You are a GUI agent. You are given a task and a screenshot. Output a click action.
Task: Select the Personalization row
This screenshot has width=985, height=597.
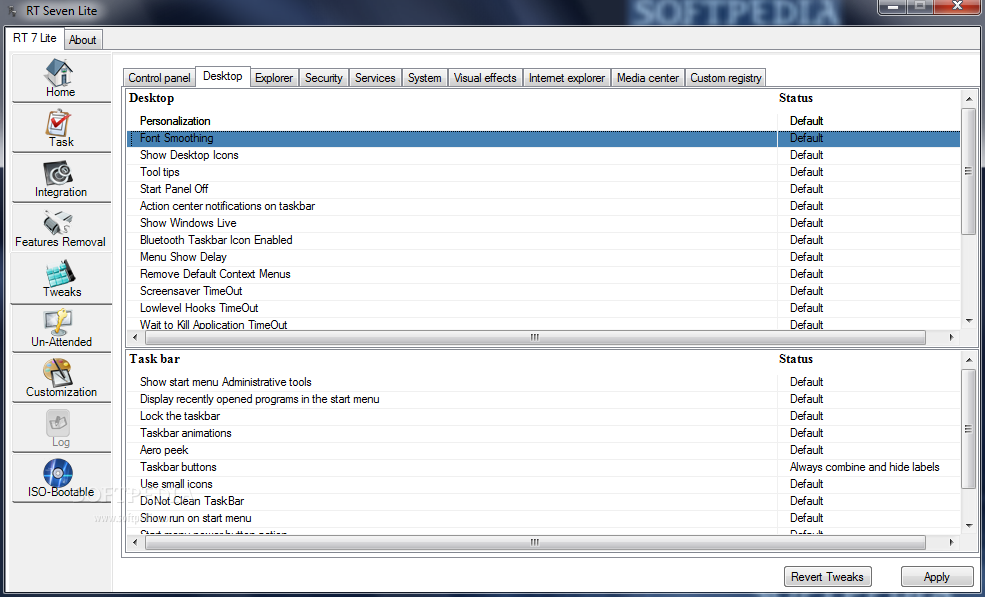[544, 121]
